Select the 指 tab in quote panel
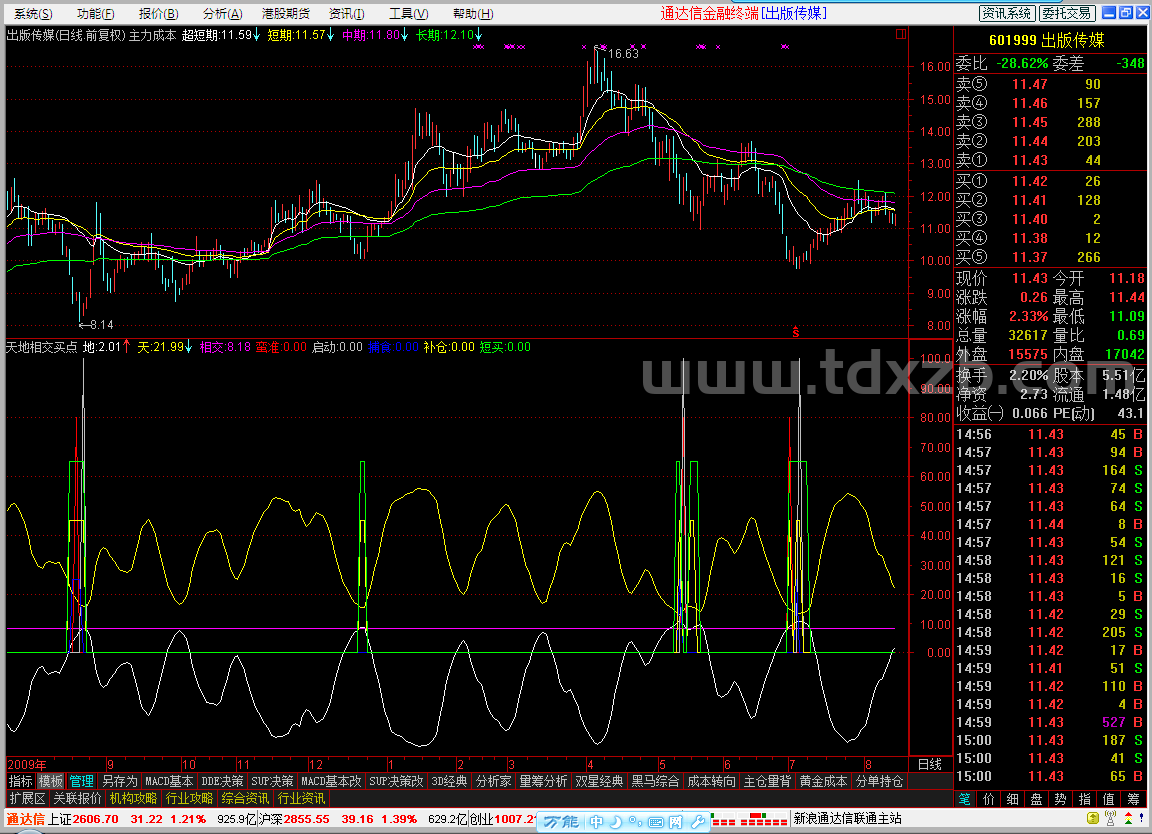The width and height of the screenshot is (1152, 834). (1084, 799)
